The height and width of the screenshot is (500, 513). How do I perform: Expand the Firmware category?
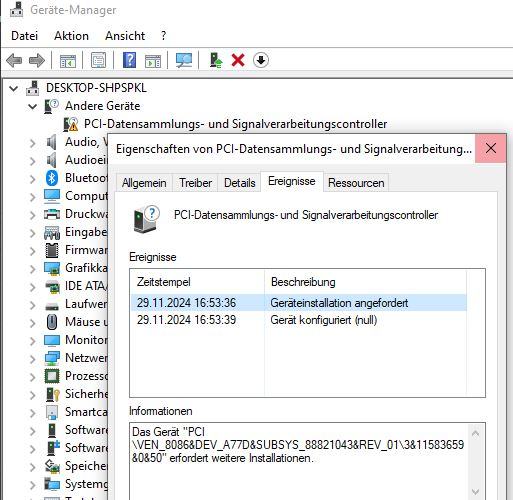[x=32, y=250]
